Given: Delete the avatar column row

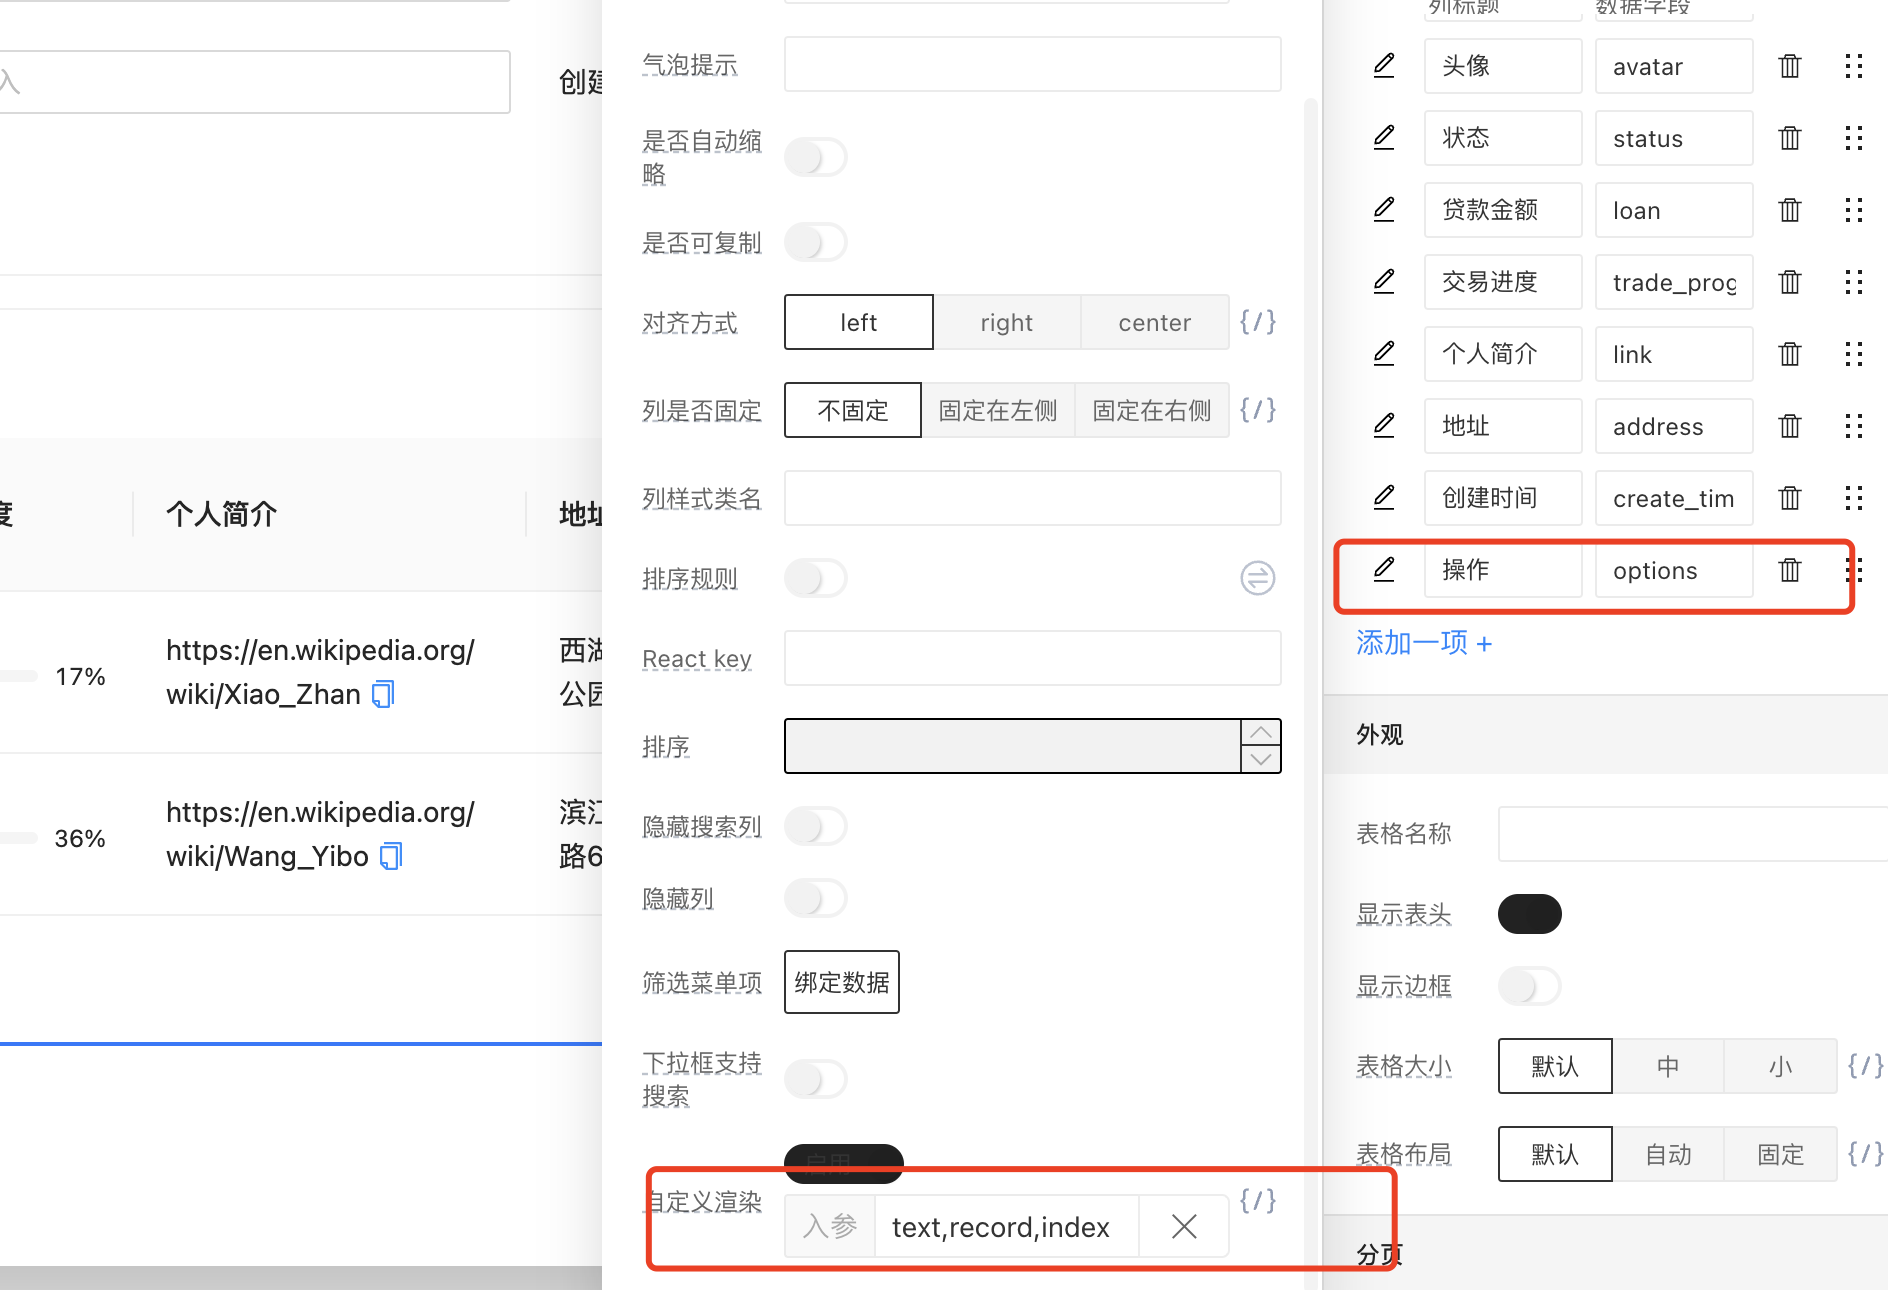Looking at the screenshot, I should [1790, 66].
